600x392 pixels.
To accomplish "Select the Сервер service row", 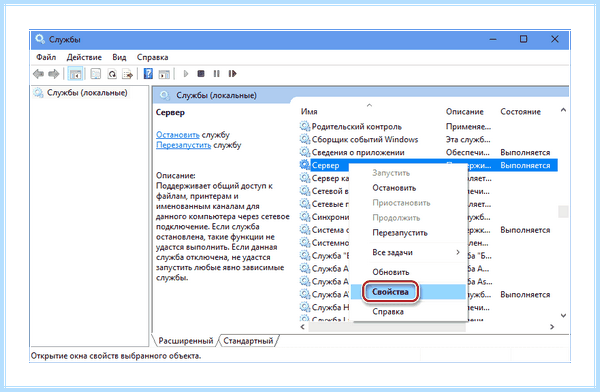I will pyautogui.click(x=428, y=165).
